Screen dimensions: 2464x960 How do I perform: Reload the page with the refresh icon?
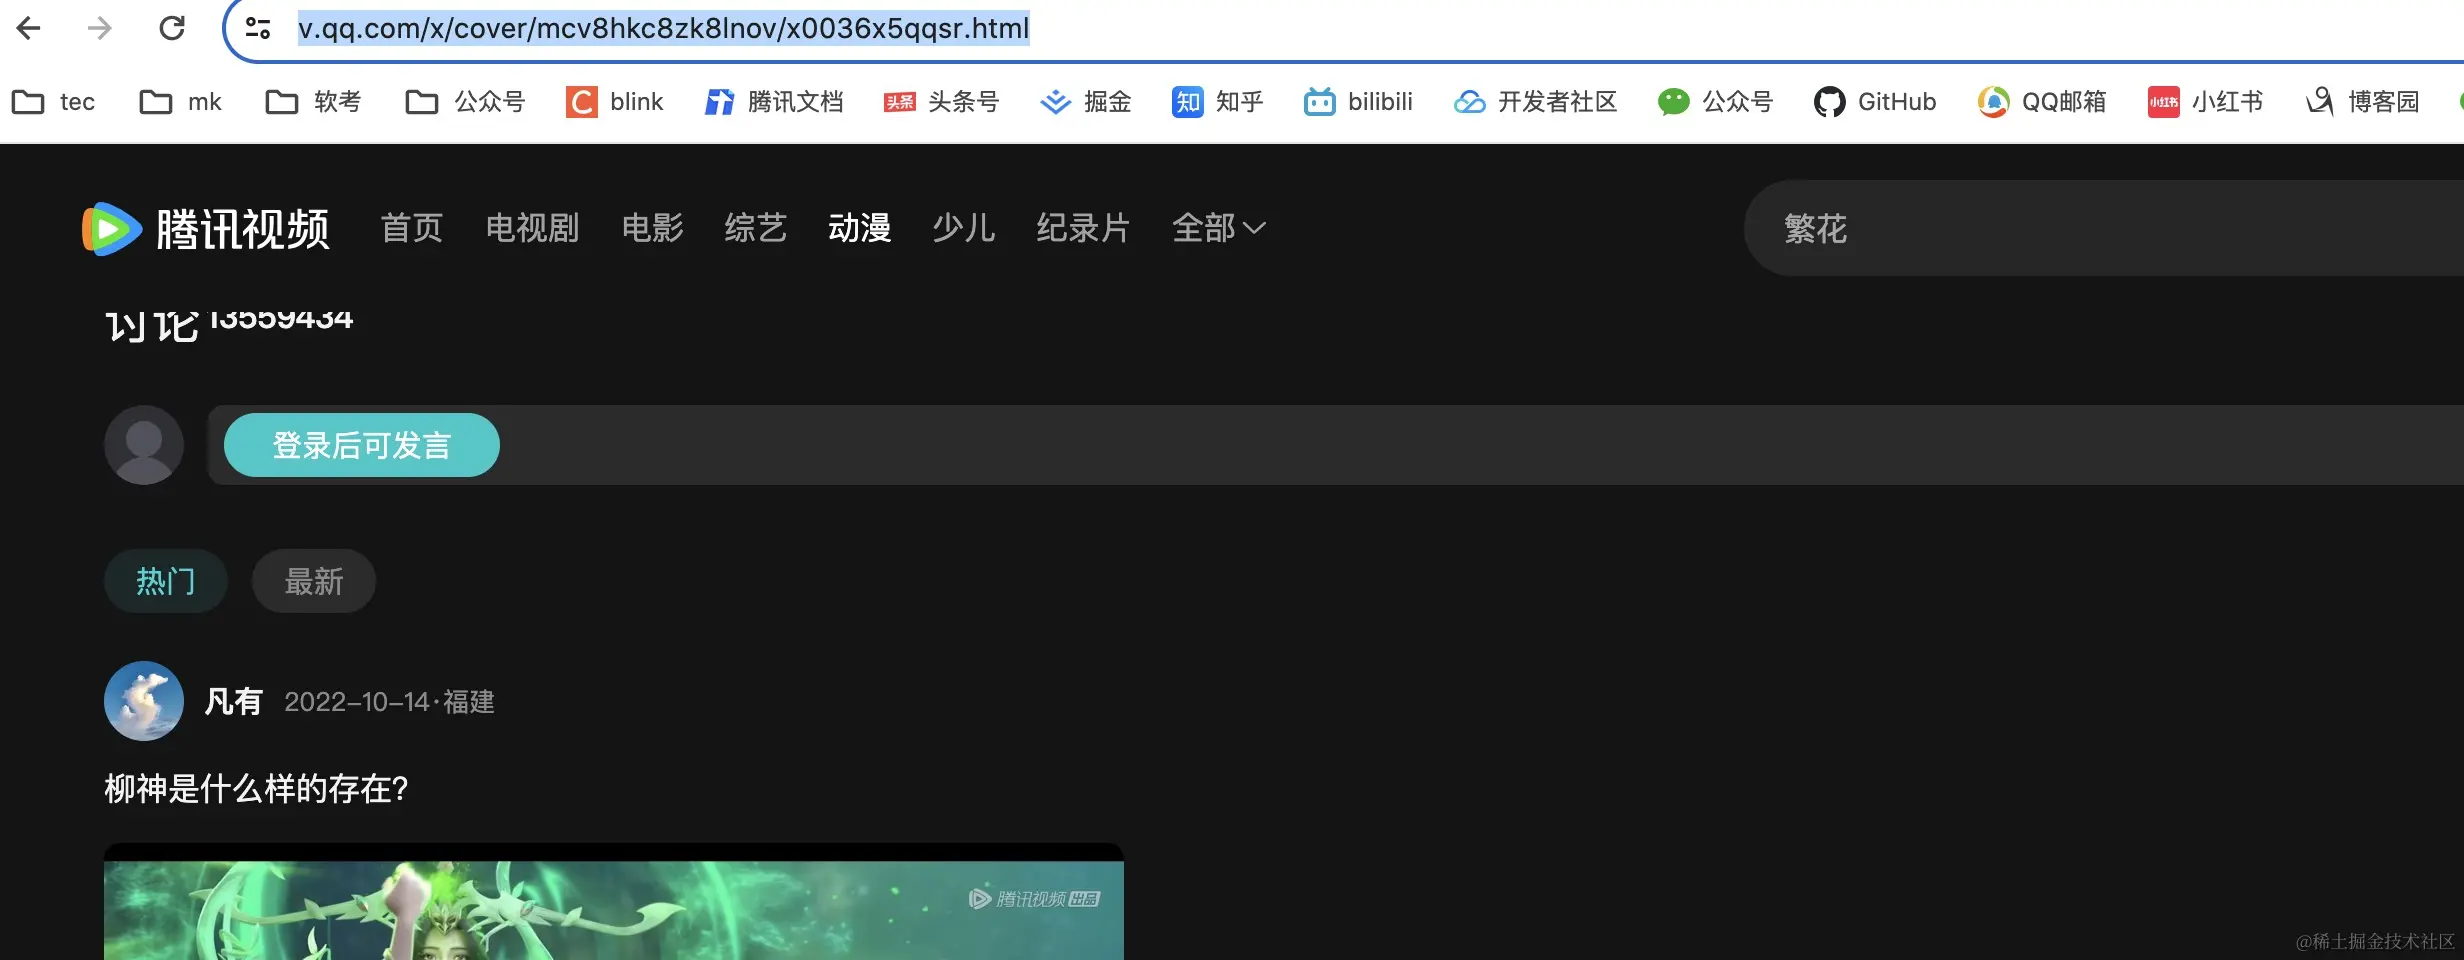[x=172, y=28]
